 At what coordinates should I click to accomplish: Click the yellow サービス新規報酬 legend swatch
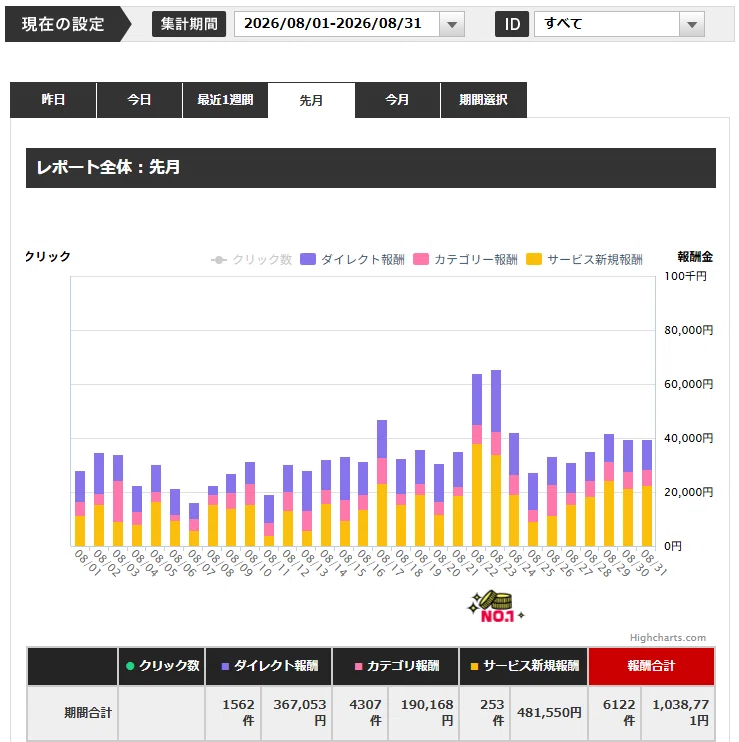point(534,259)
